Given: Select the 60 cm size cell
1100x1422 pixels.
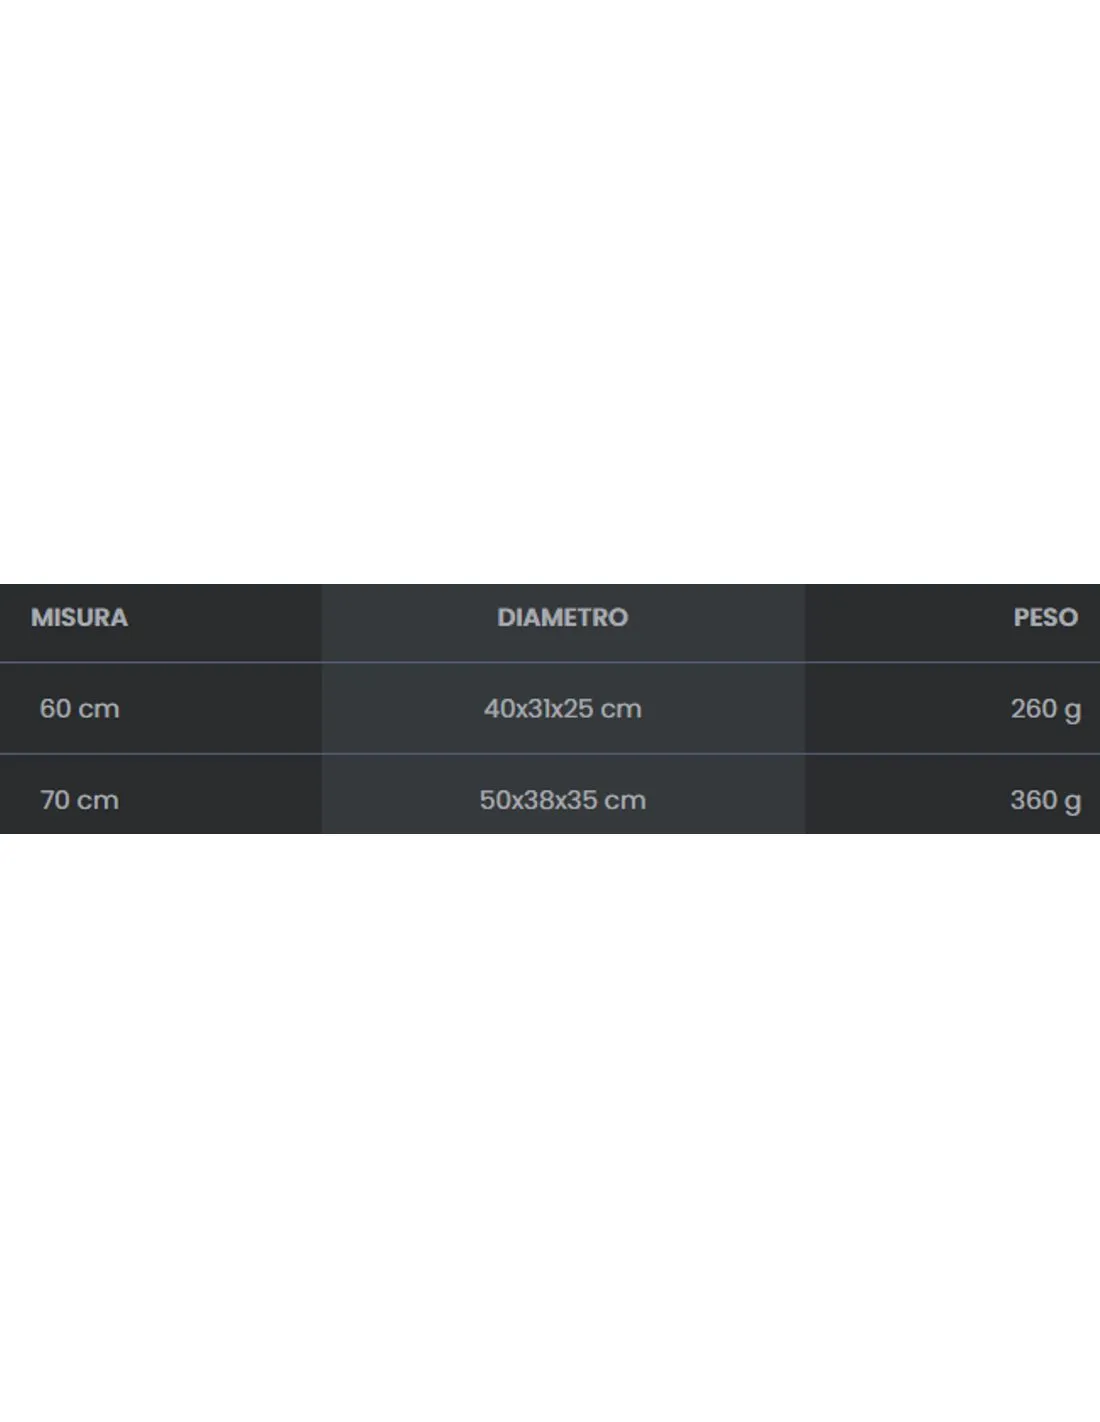Looking at the screenshot, I should (79, 708).
